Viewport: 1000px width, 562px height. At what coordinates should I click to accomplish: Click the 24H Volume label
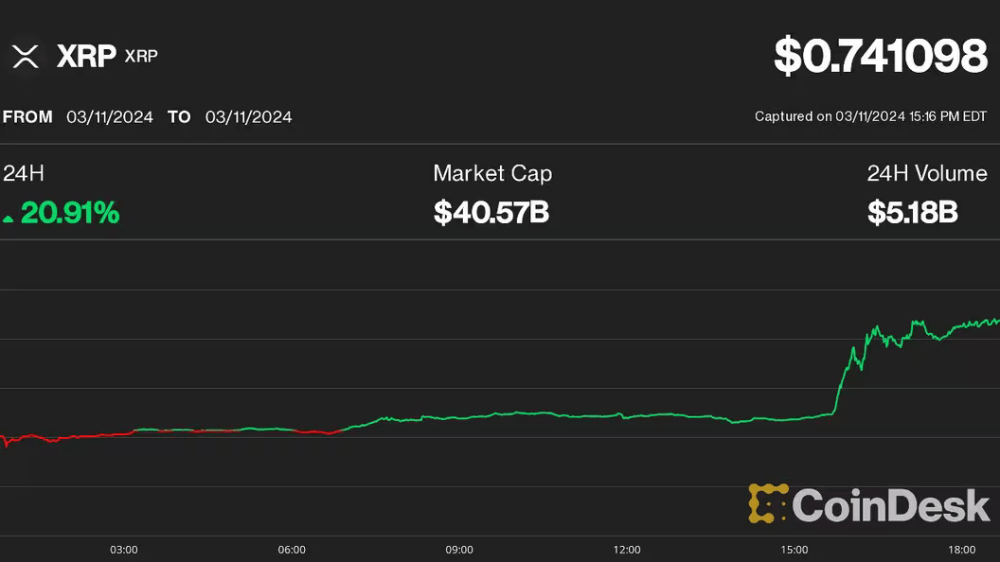tap(927, 174)
